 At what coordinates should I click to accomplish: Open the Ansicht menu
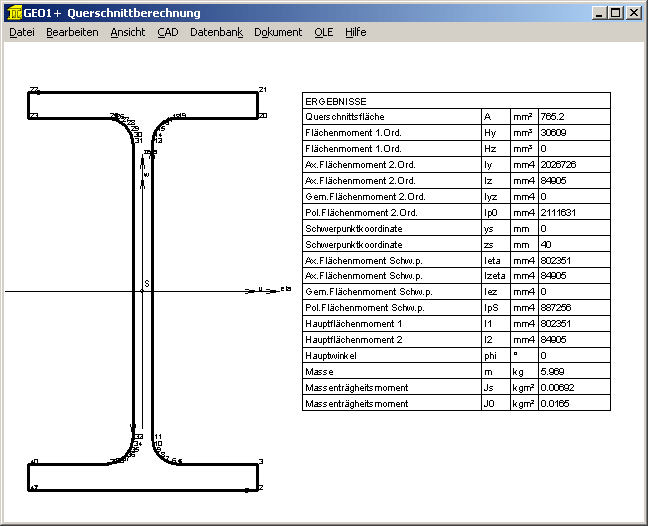click(x=127, y=32)
